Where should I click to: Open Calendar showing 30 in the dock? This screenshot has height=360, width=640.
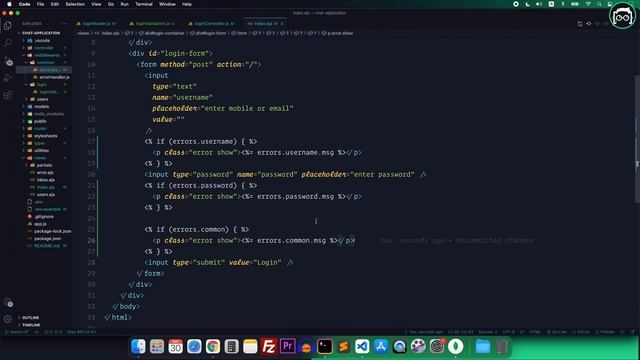point(176,347)
